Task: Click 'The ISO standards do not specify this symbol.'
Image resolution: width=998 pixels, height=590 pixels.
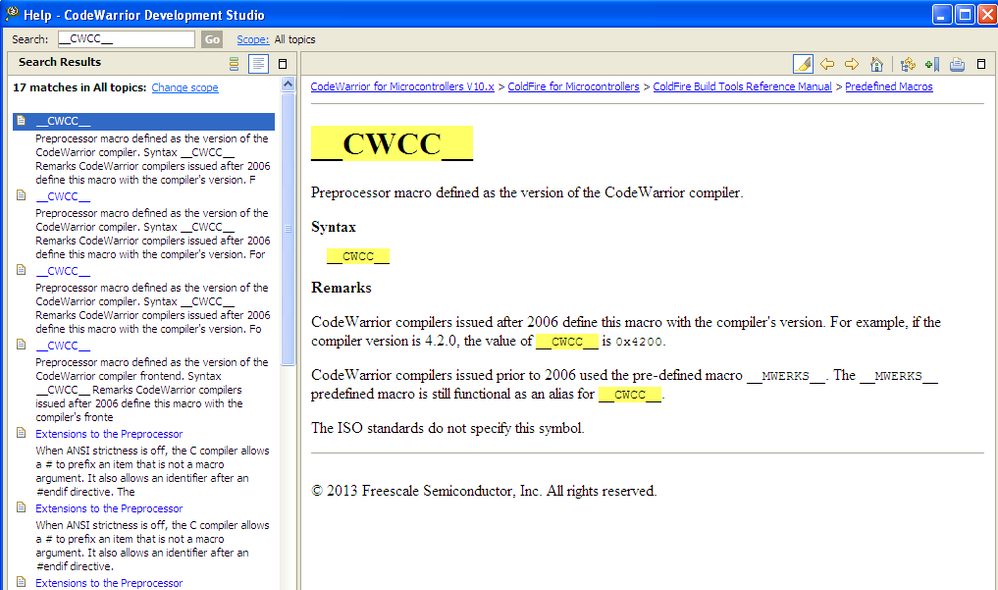Action: 447,428
